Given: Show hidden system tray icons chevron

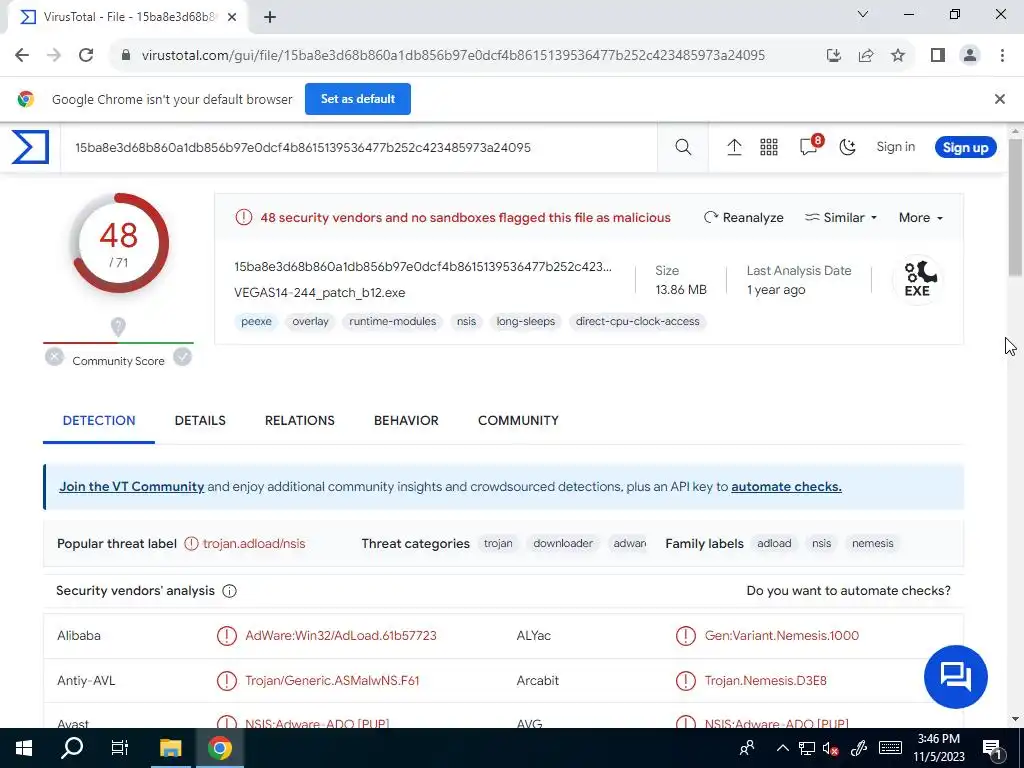Looking at the screenshot, I should click(782, 748).
